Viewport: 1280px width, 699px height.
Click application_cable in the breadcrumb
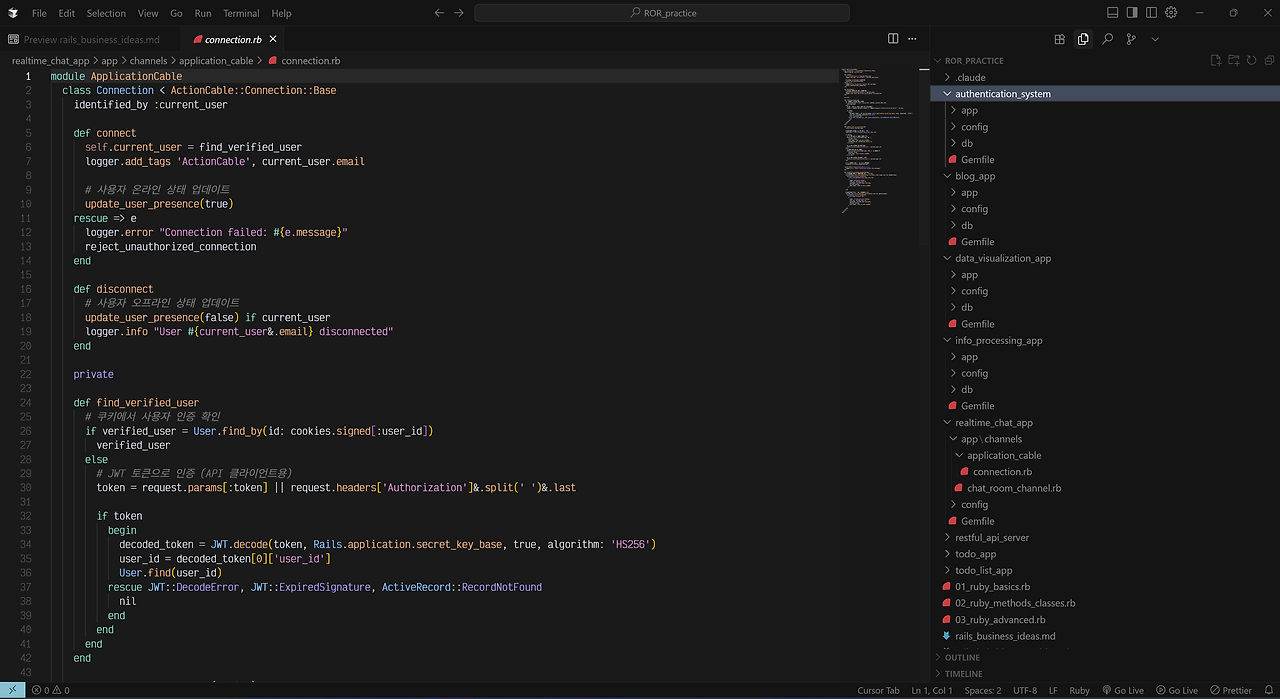coord(216,61)
